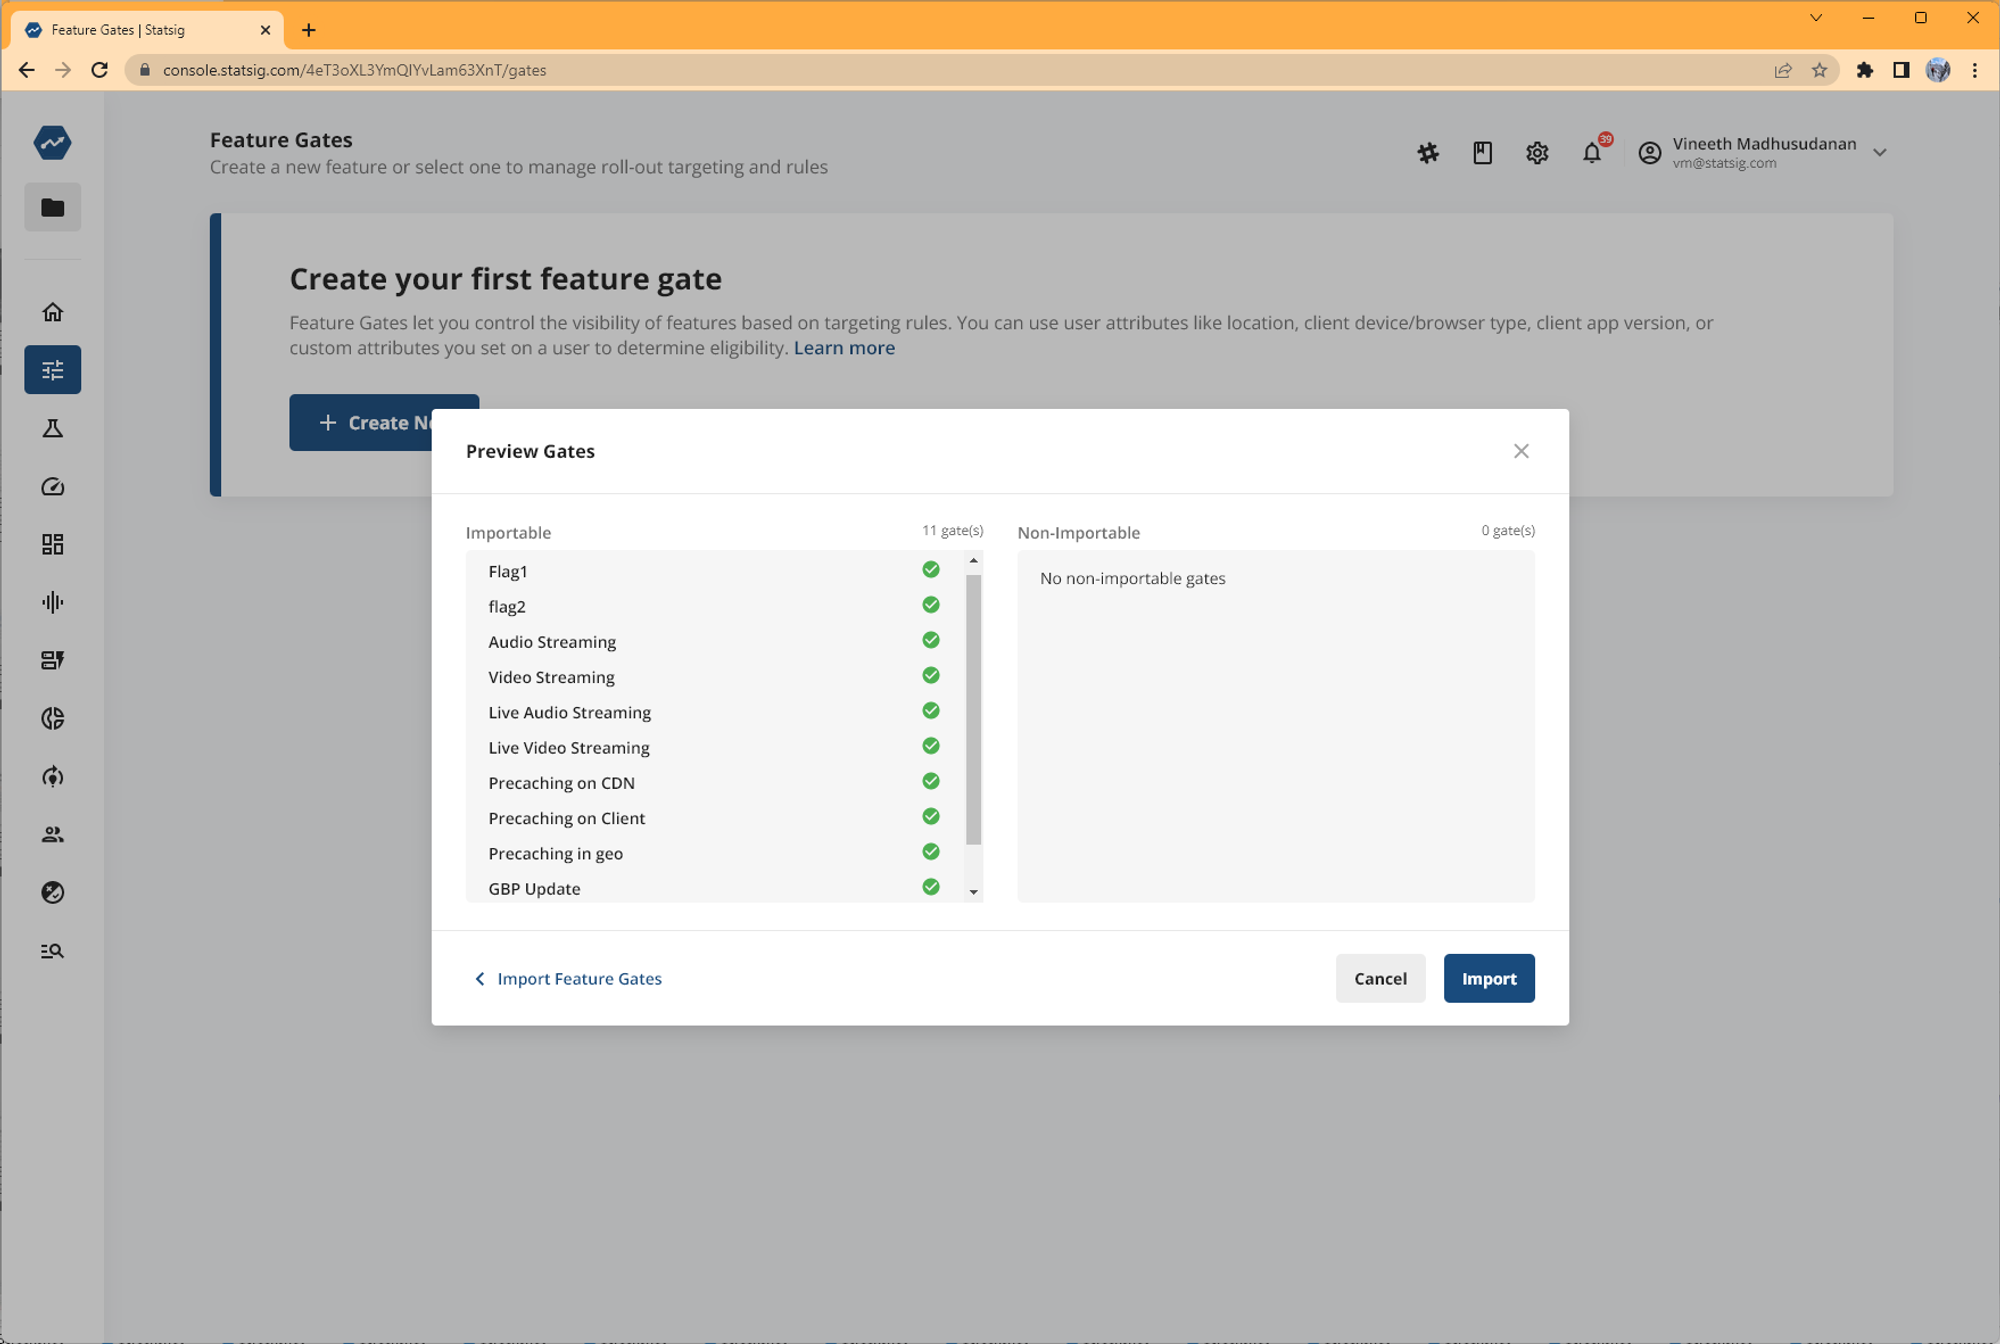The height and width of the screenshot is (1344, 2000).
Task: Open the Learn more link
Action: click(x=844, y=347)
